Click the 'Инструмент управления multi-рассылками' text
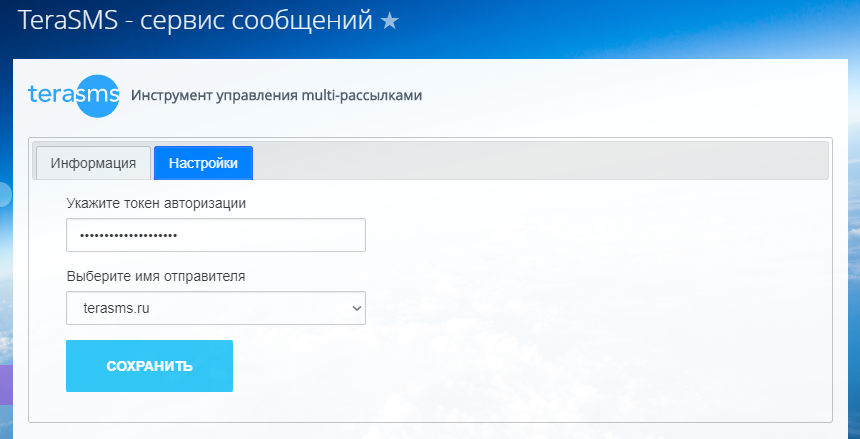Viewport: 860px width, 439px height. pyautogui.click(x=276, y=95)
